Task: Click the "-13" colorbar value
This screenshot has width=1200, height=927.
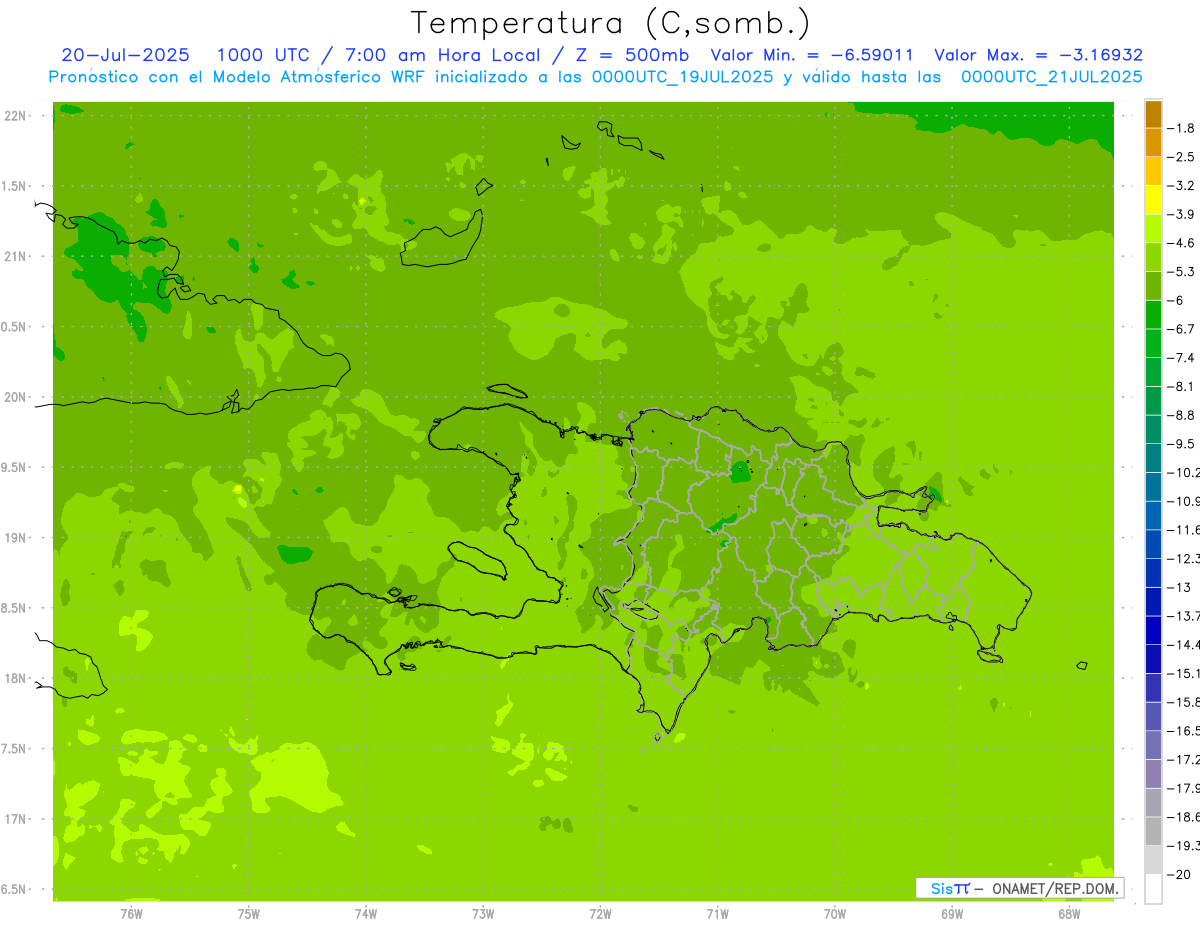Action: (1178, 587)
